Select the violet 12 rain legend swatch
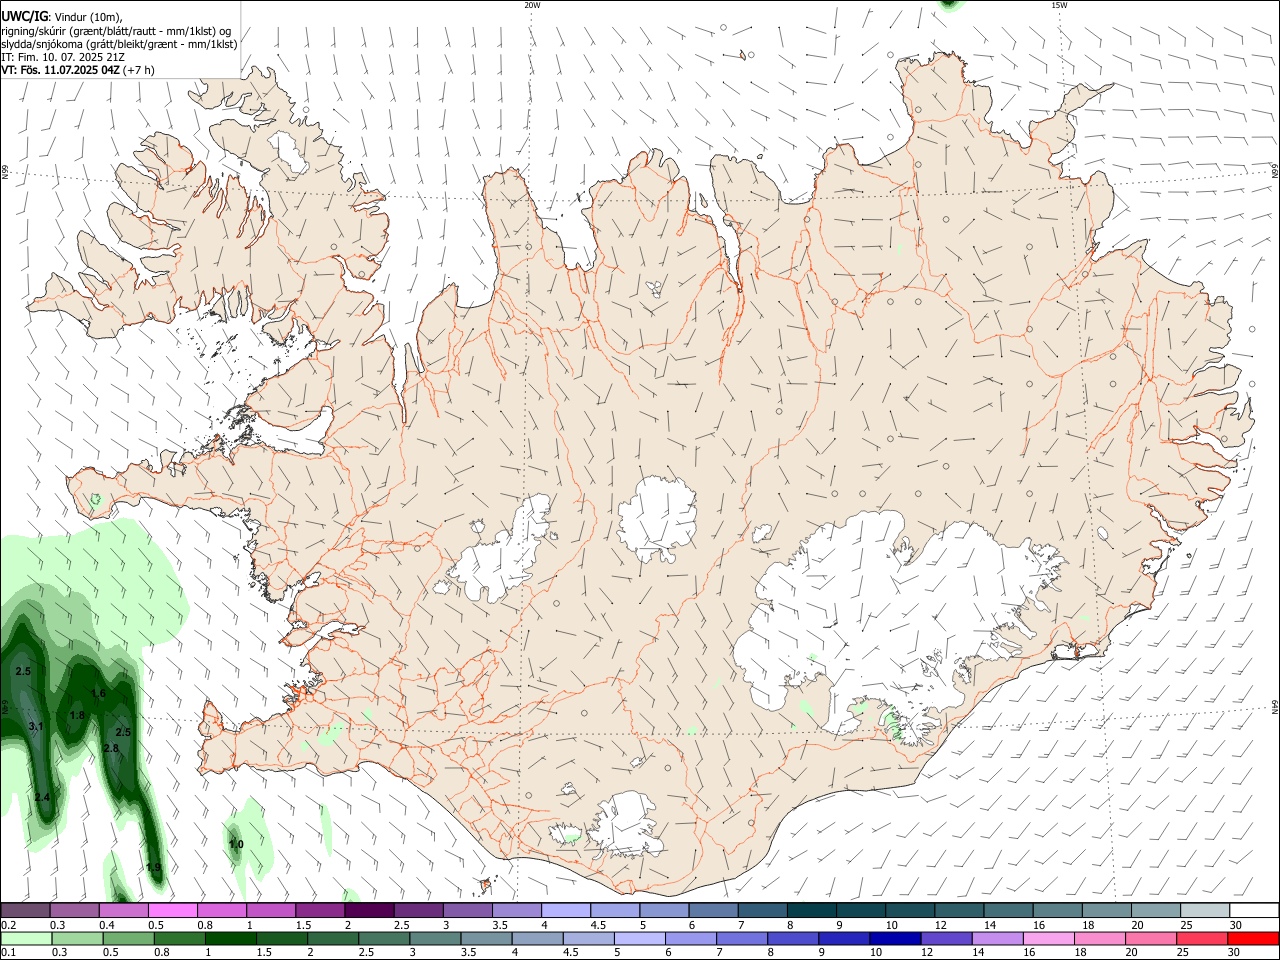This screenshot has height=960, width=1280. pos(945,939)
